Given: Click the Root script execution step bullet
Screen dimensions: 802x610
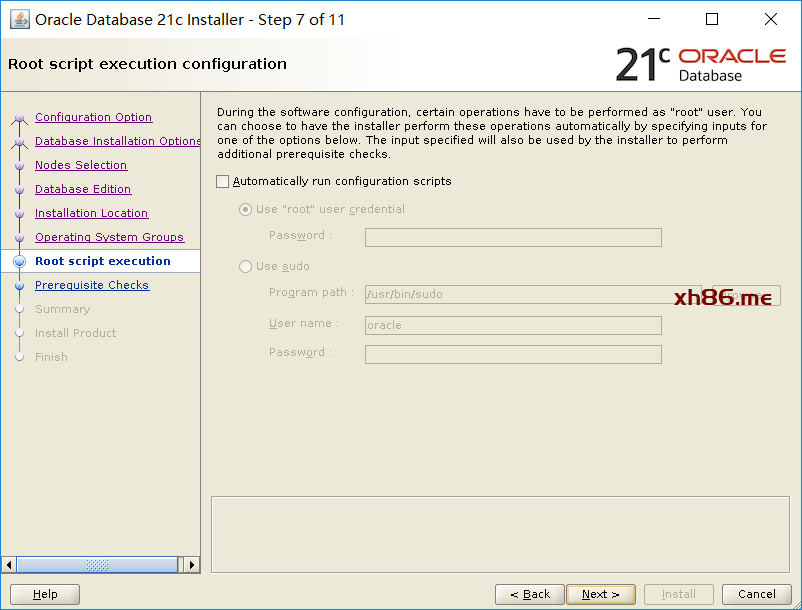Looking at the screenshot, I should tap(19, 261).
